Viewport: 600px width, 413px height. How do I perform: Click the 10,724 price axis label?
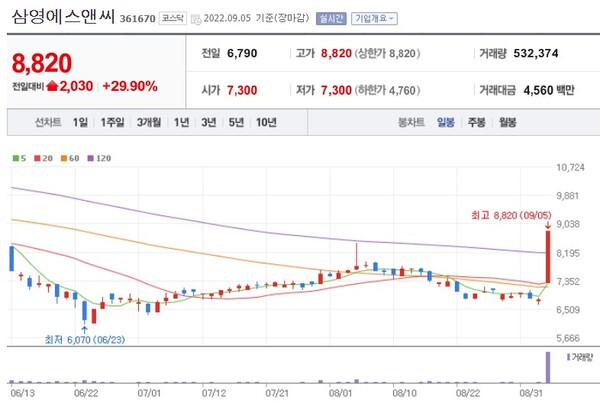(x=570, y=167)
